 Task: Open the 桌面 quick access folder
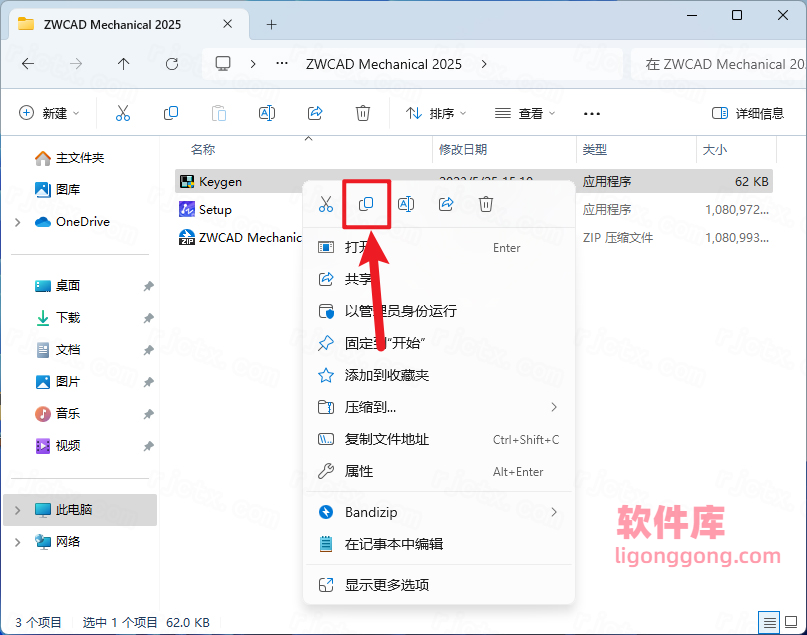click(x=58, y=286)
